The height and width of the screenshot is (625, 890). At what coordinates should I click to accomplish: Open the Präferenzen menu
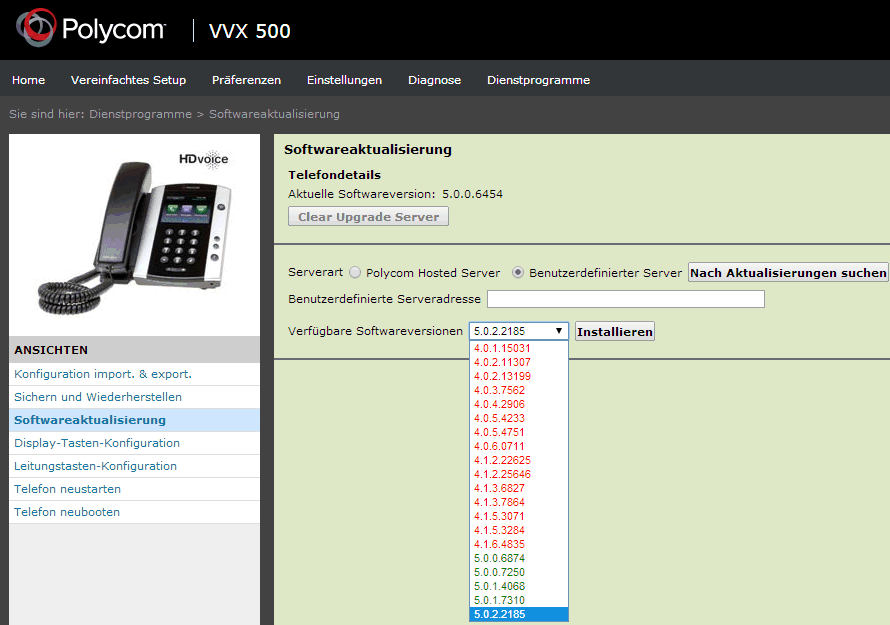[x=246, y=80]
